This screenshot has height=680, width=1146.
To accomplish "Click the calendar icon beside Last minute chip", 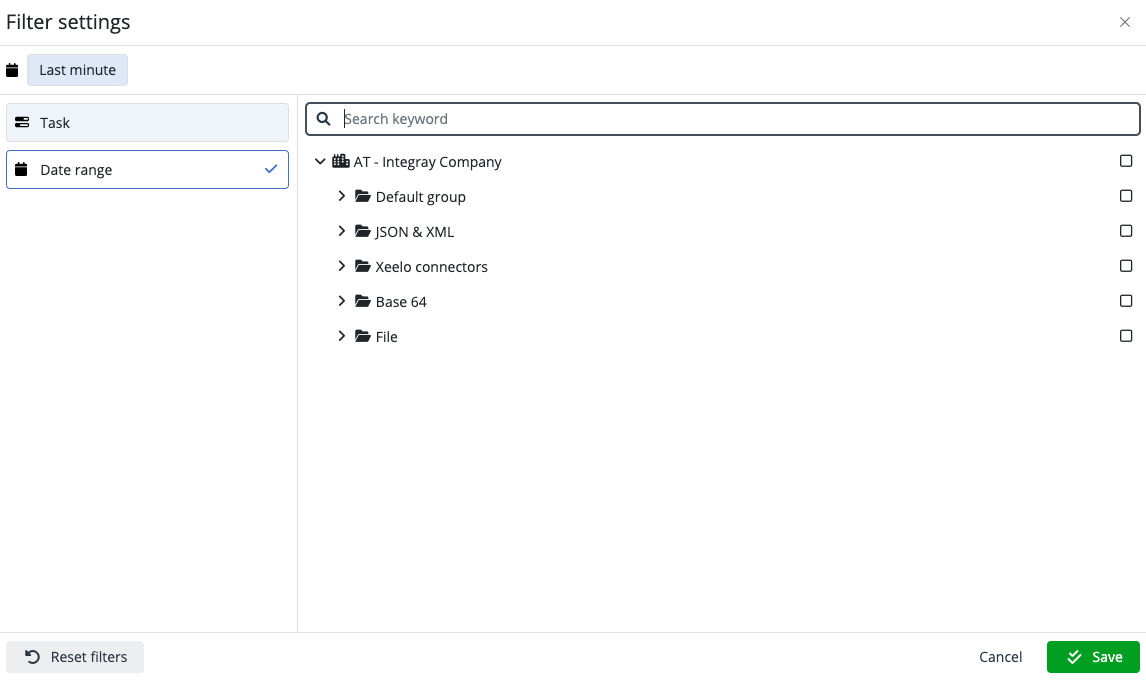I will [11, 69].
